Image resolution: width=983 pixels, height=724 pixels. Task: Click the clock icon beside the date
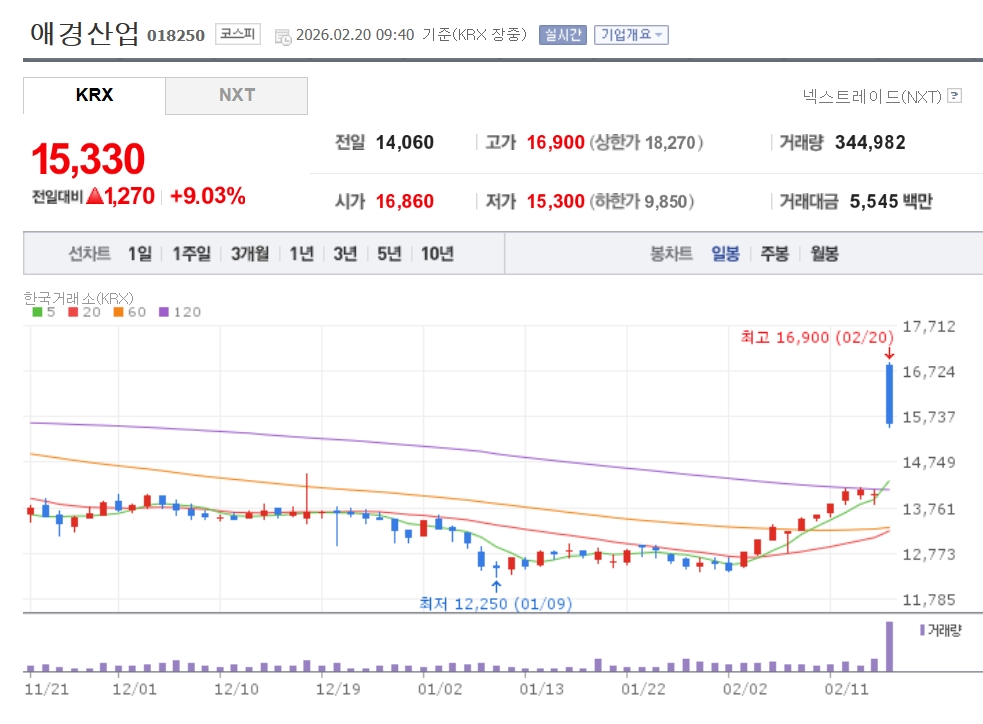pos(283,36)
